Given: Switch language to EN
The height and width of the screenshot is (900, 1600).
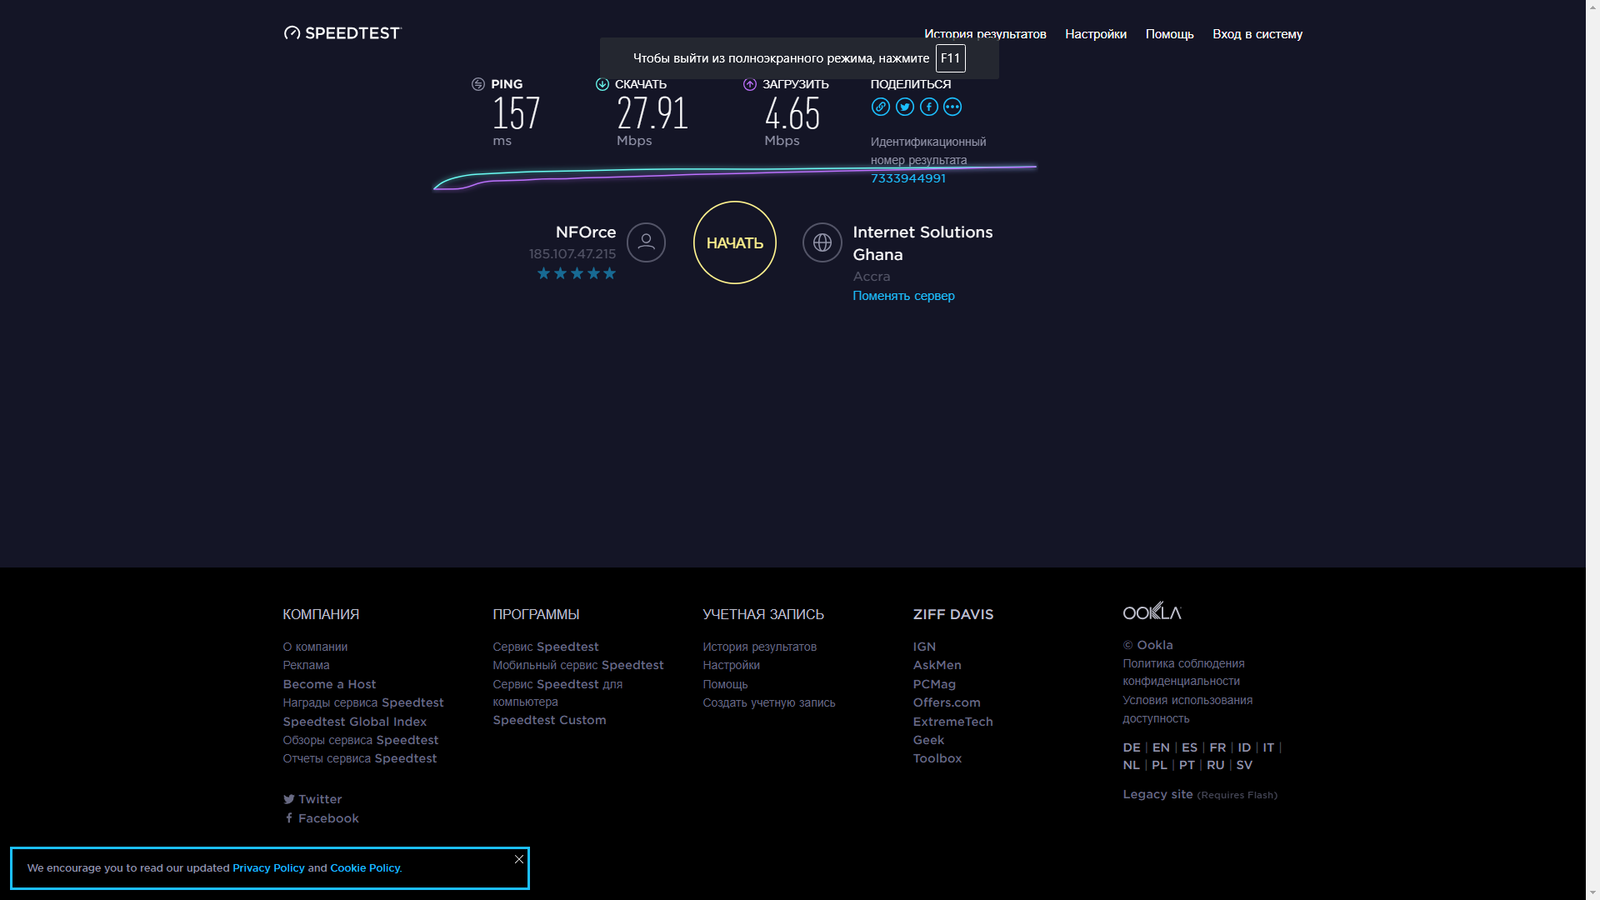Looking at the screenshot, I should pyautogui.click(x=1161, y=748).
